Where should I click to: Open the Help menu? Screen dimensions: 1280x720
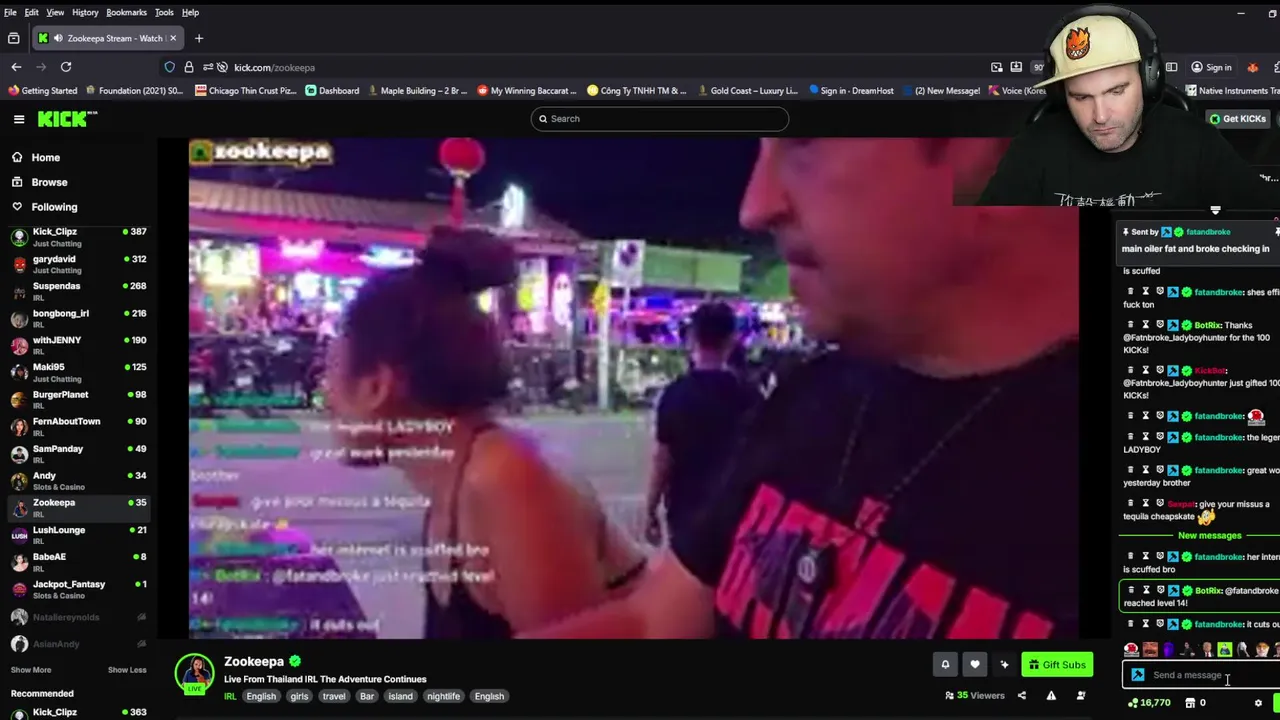tap(190, 12)
